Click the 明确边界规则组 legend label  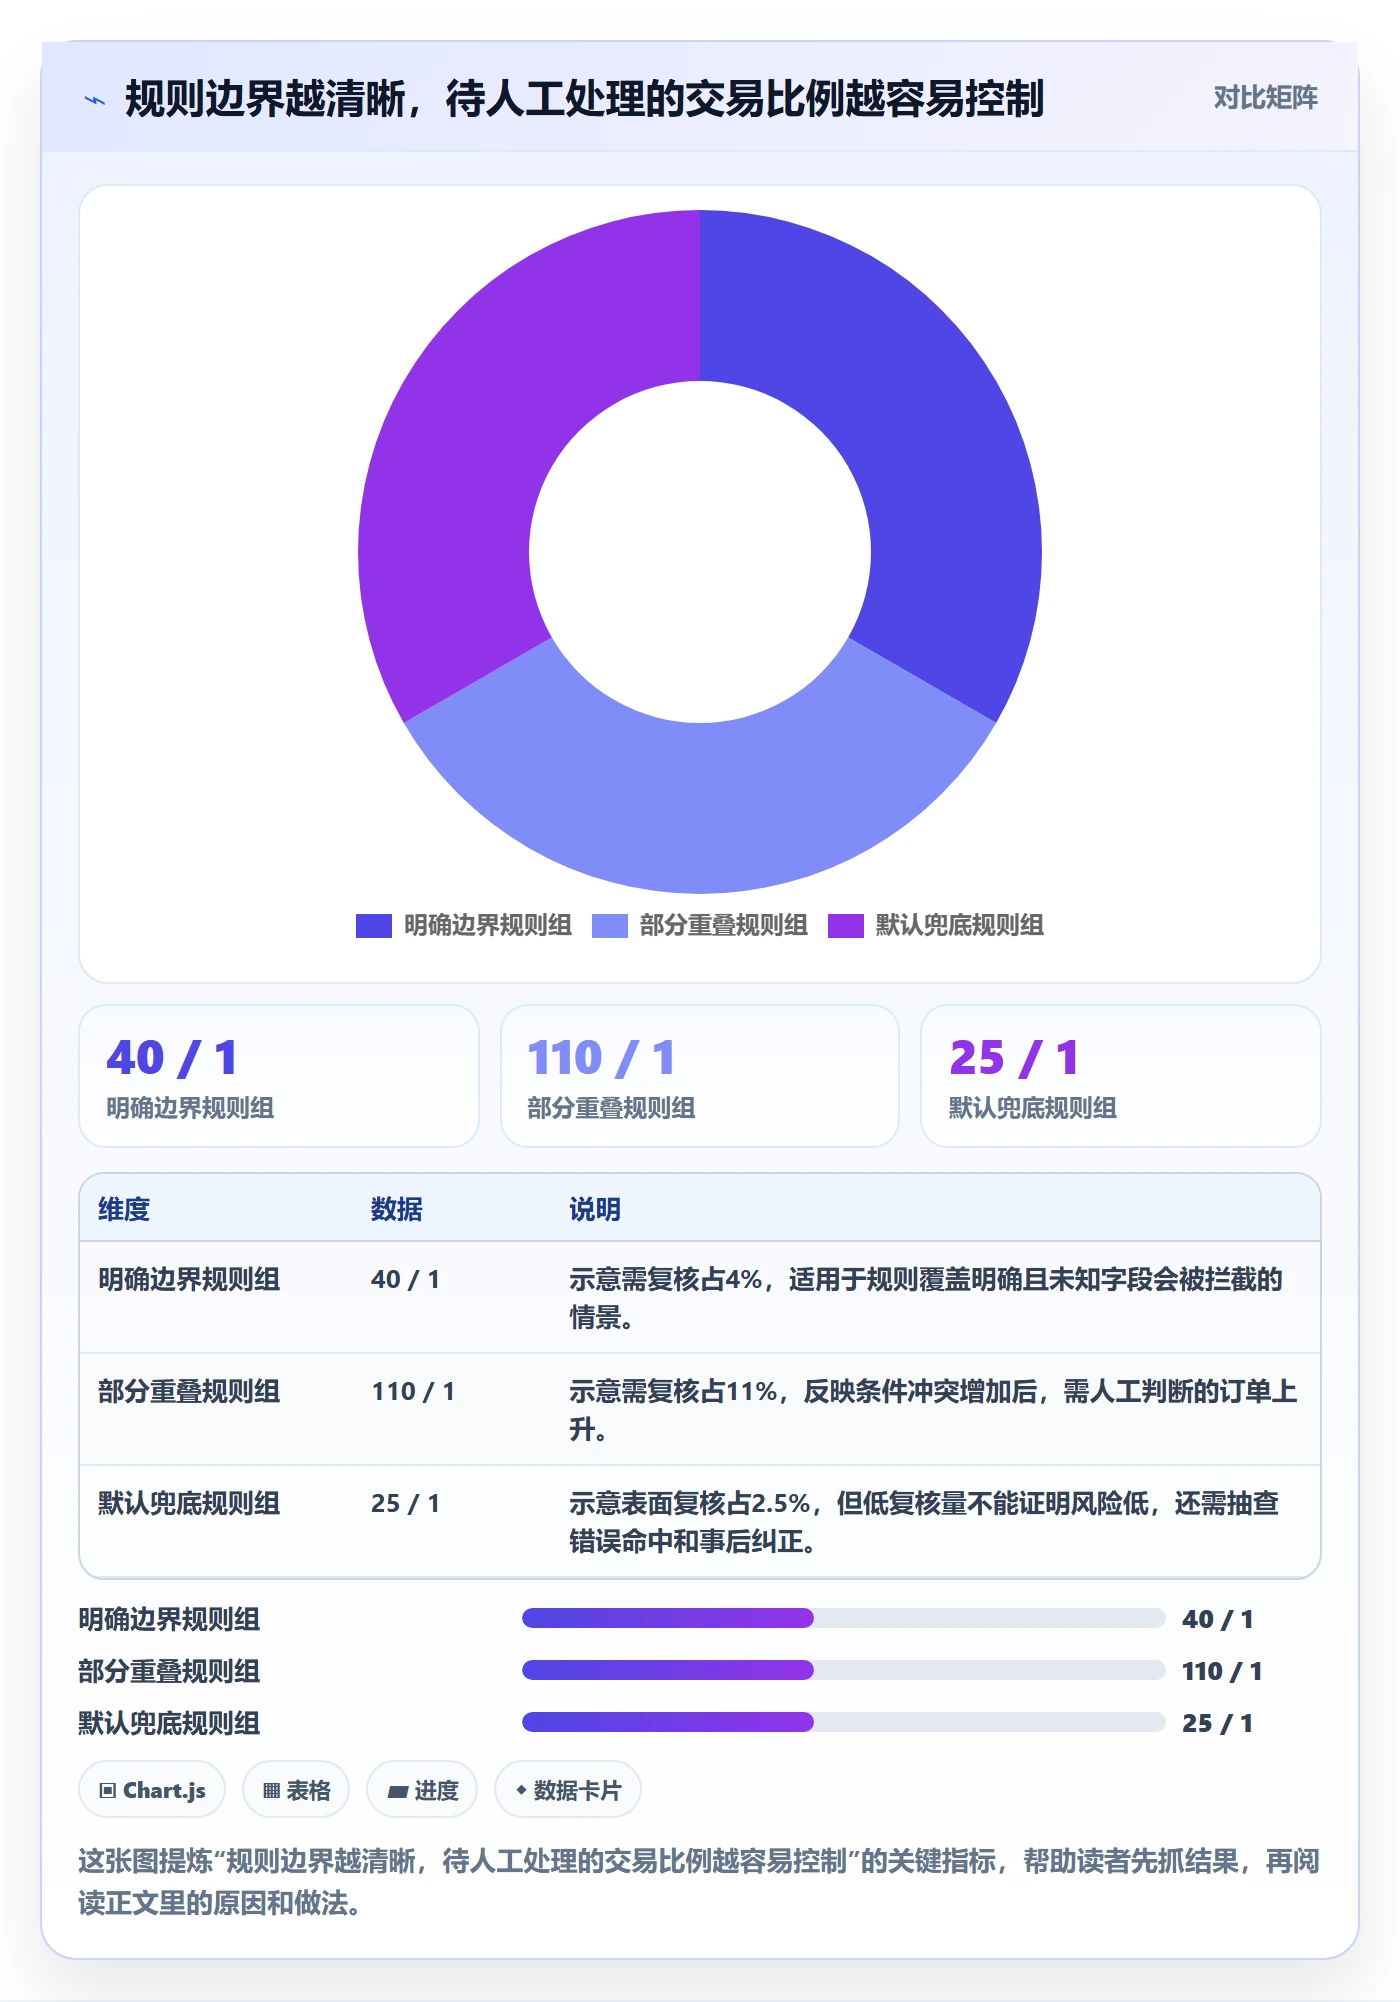(x=487, y=926)
